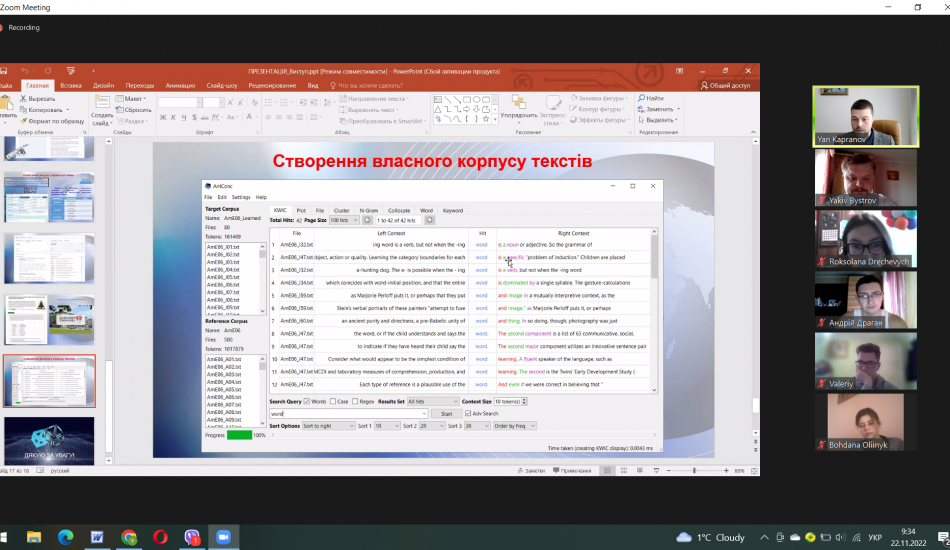This screenshot has width=950, height=550.
Task: Click the Word icon in the taskbar
Action: pos(97,537)
